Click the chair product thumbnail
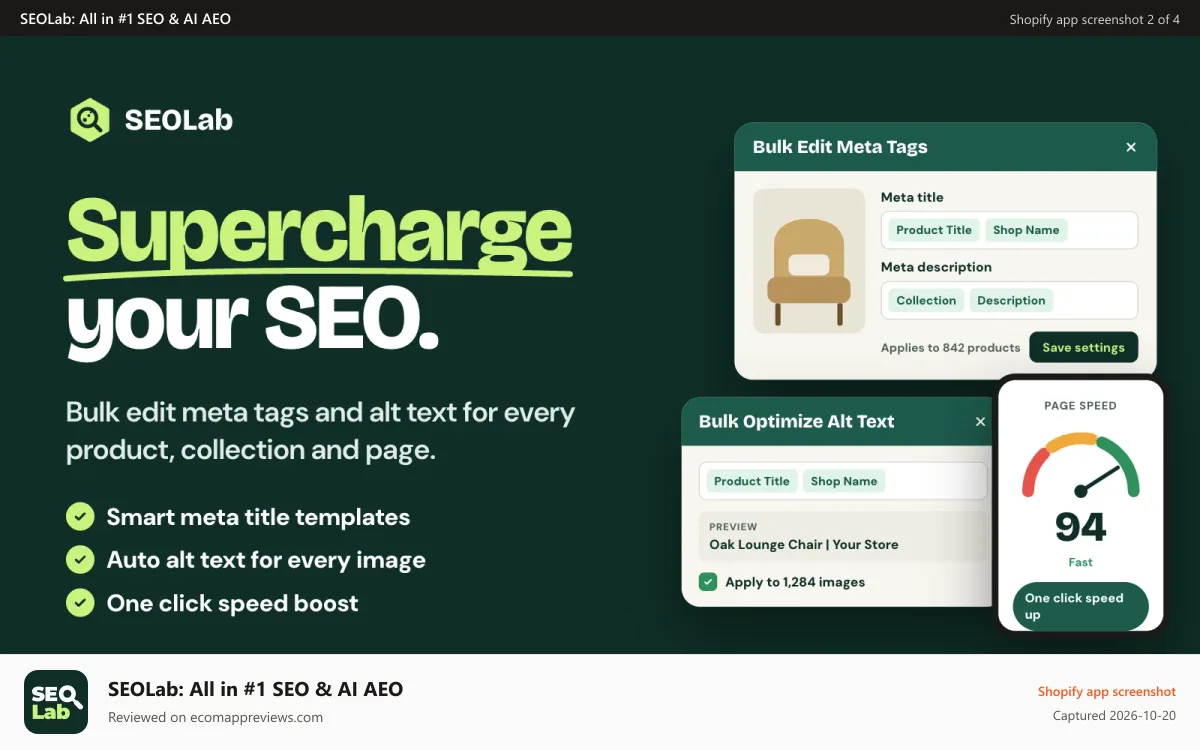The image size is (1200, 750). (x=809, y=261)
